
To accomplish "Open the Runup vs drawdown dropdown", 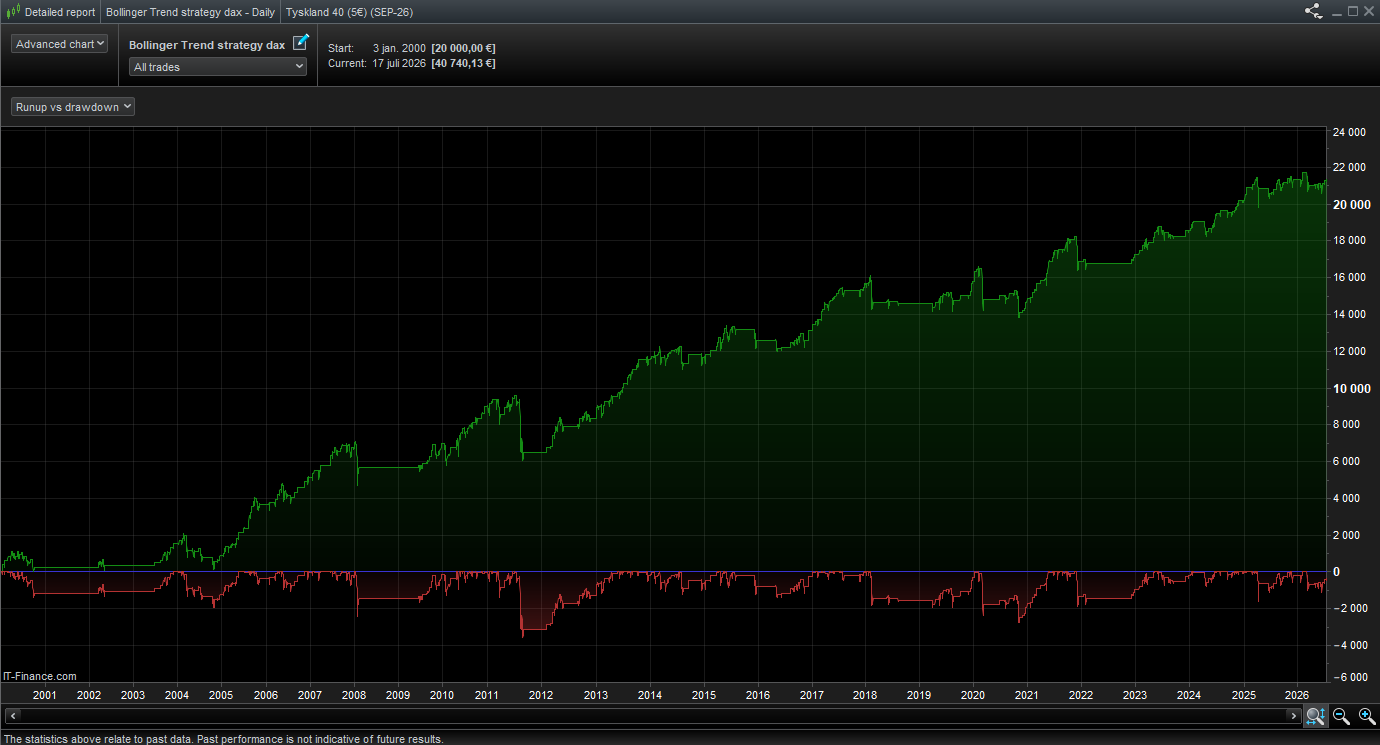I will pyautogui.click(x=73, y=107).
